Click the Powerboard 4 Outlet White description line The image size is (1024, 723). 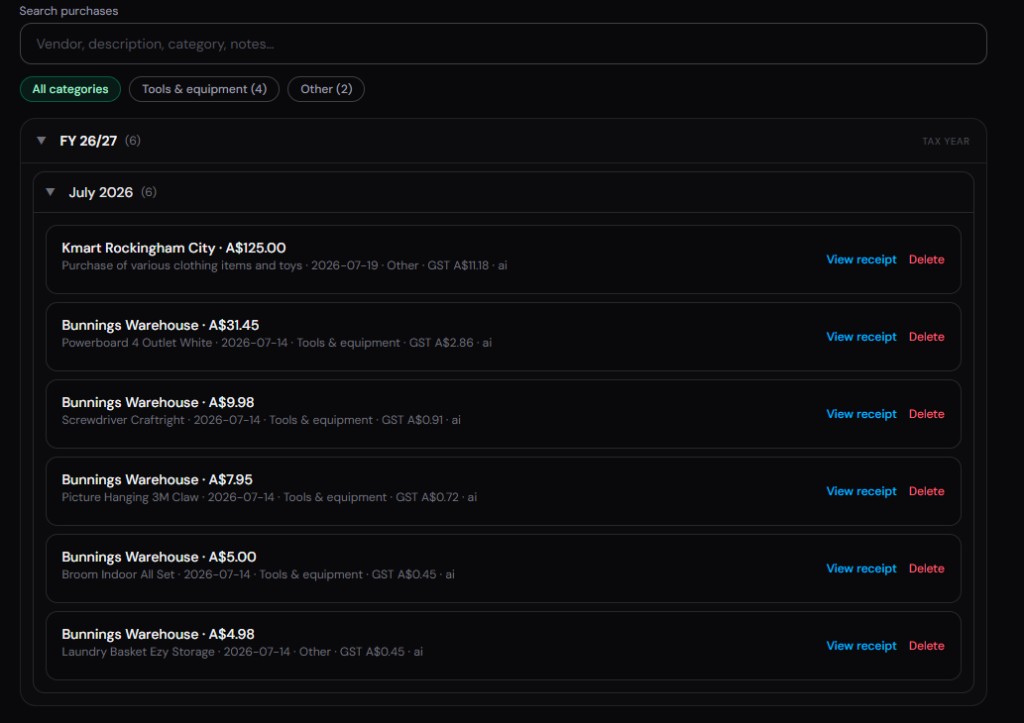pyautogui.click(x=276, y=342)
